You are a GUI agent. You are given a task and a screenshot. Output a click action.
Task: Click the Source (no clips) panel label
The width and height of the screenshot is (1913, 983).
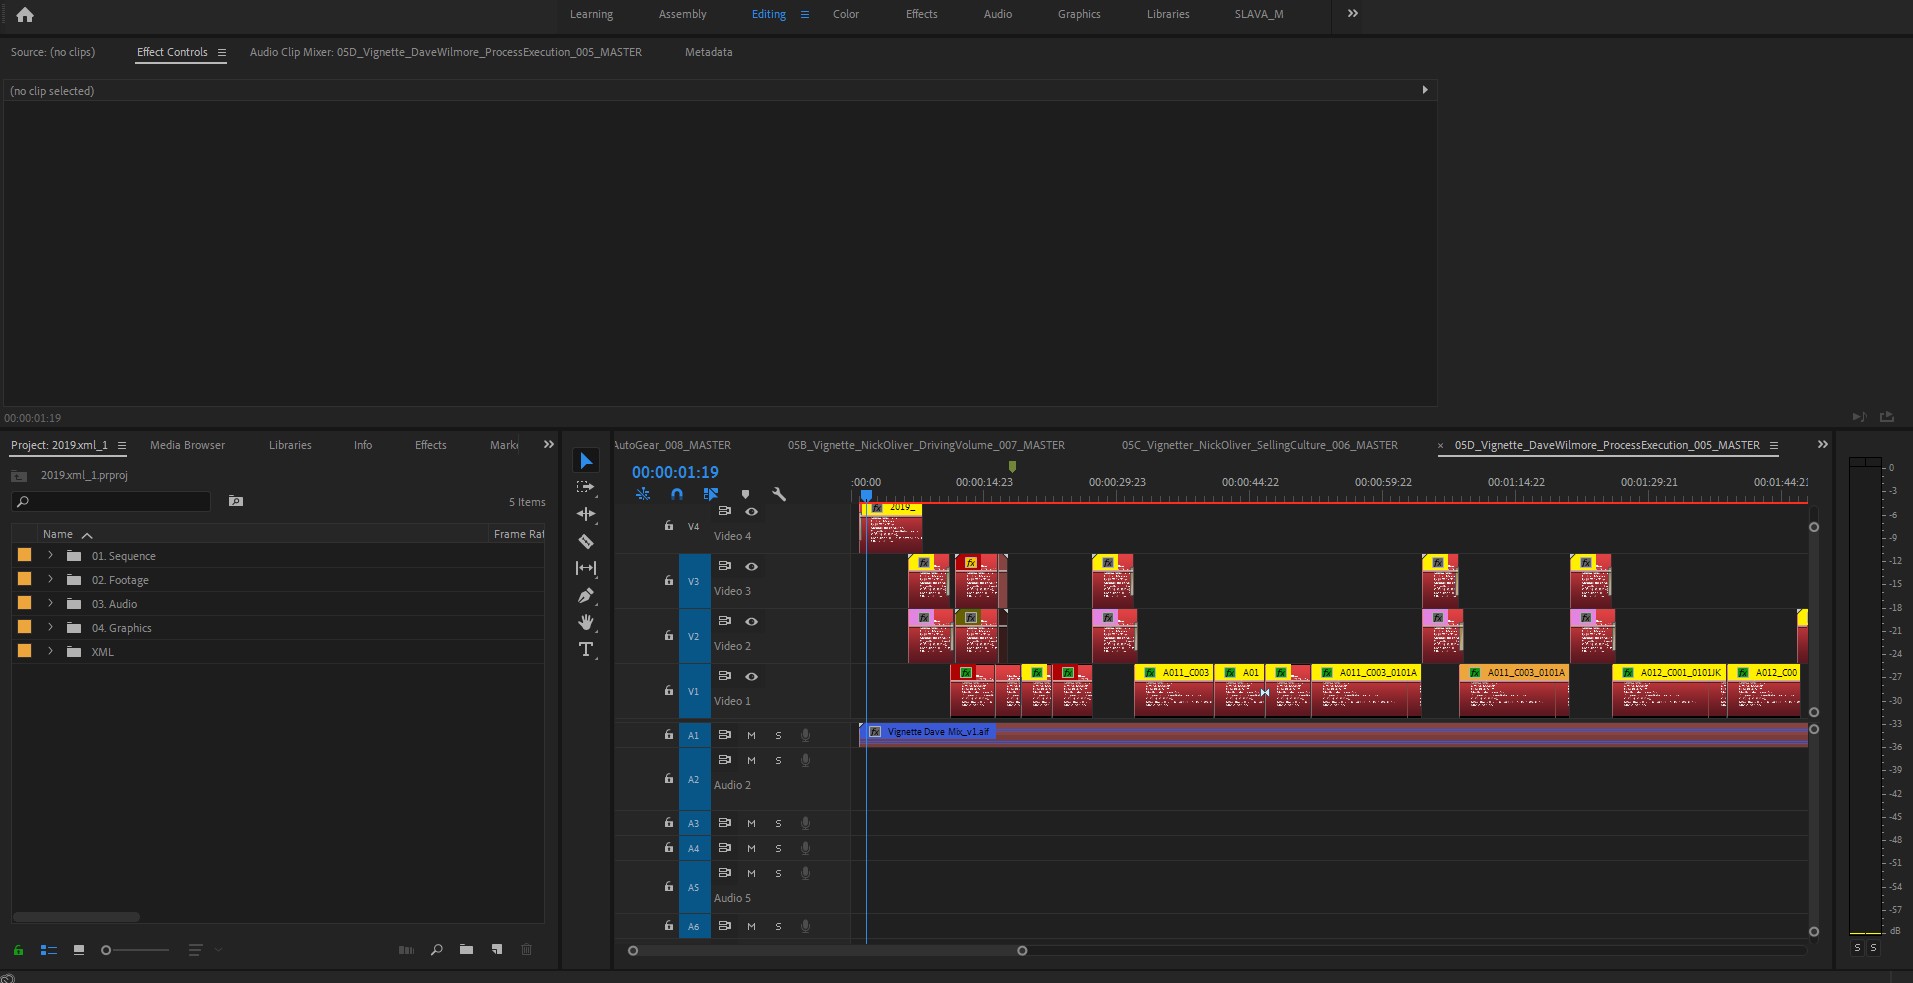[x=53, y=52]
